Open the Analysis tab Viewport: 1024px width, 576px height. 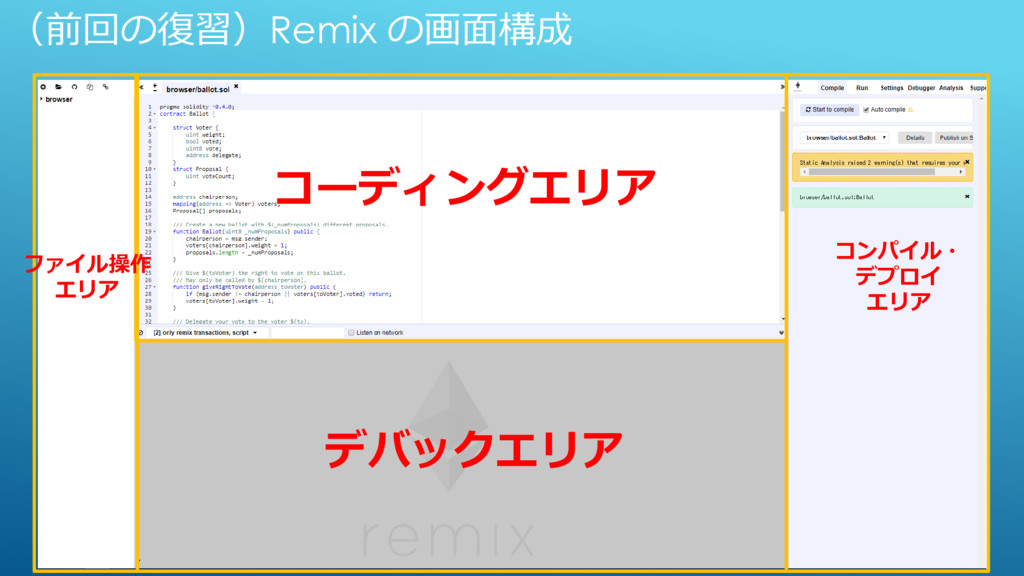click(x=951, y=88)
